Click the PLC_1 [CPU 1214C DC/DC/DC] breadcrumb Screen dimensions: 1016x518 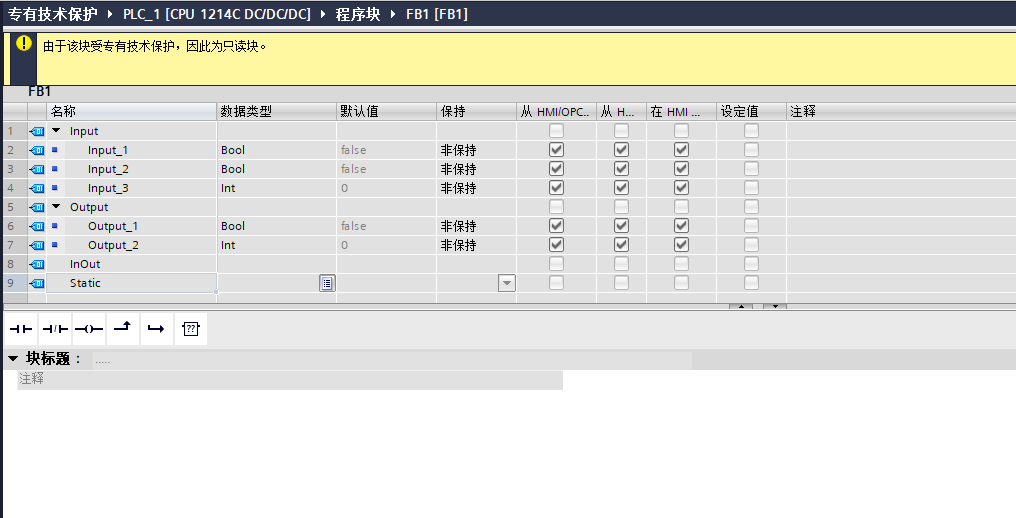point(217,14)
